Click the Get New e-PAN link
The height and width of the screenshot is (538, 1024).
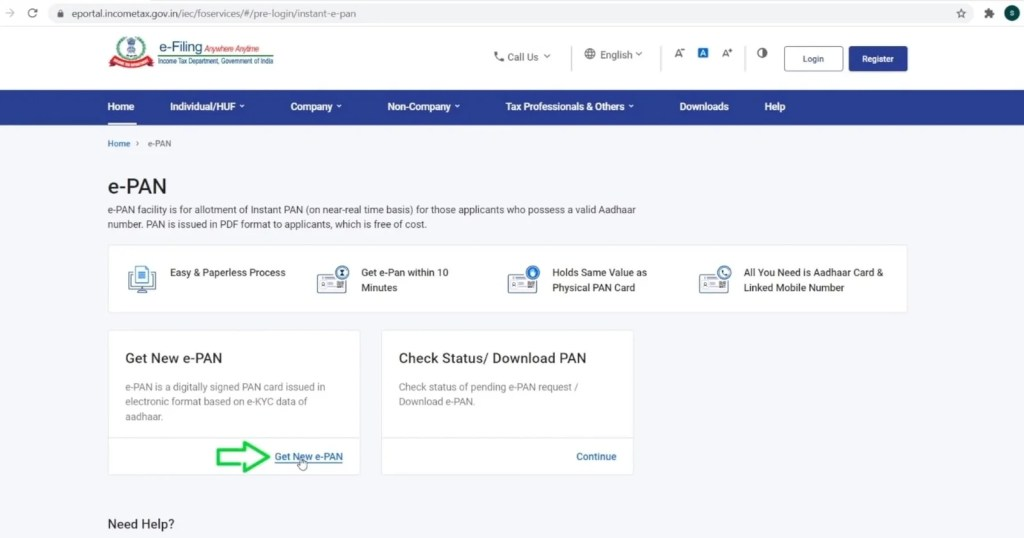pyautogui.click(x=308, y=456)
